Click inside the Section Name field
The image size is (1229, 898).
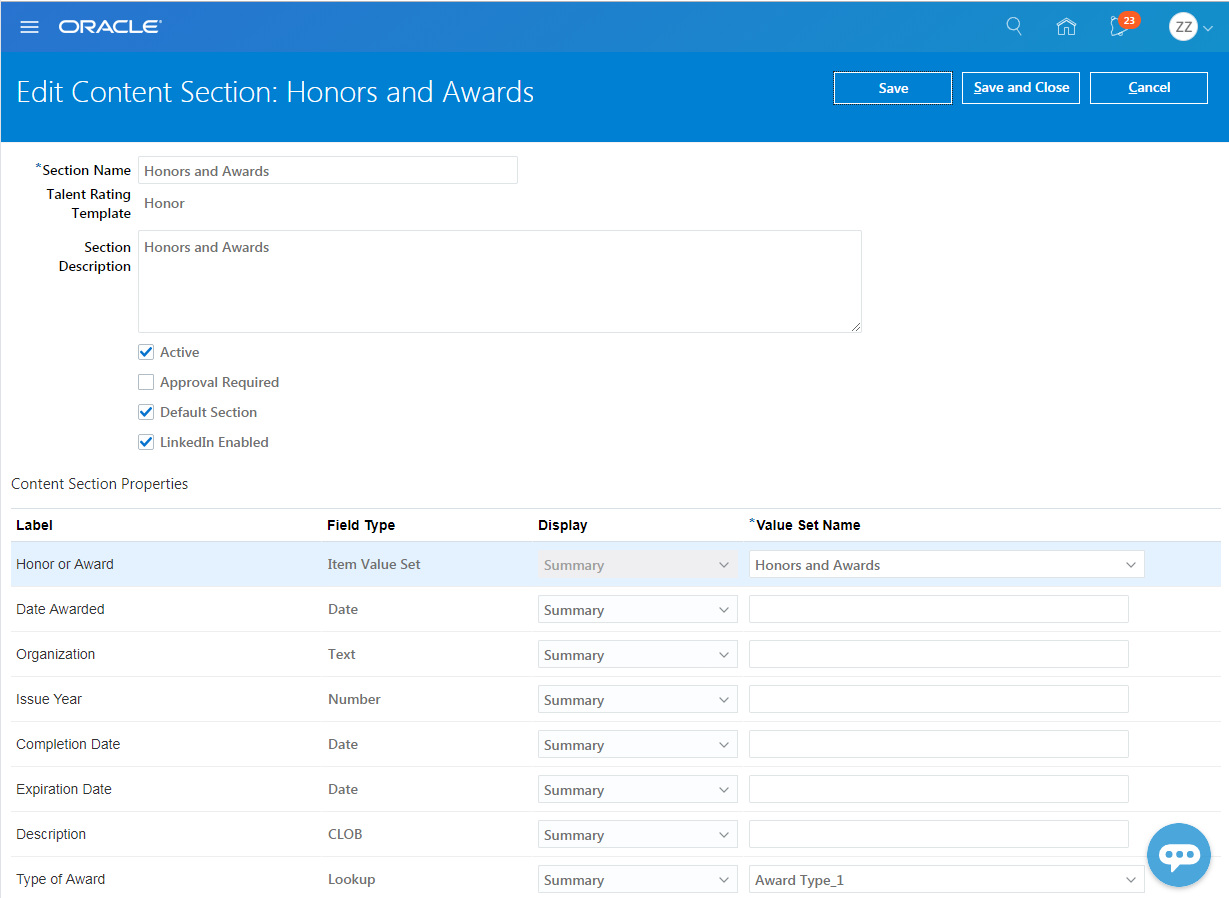tap(328, 170)
